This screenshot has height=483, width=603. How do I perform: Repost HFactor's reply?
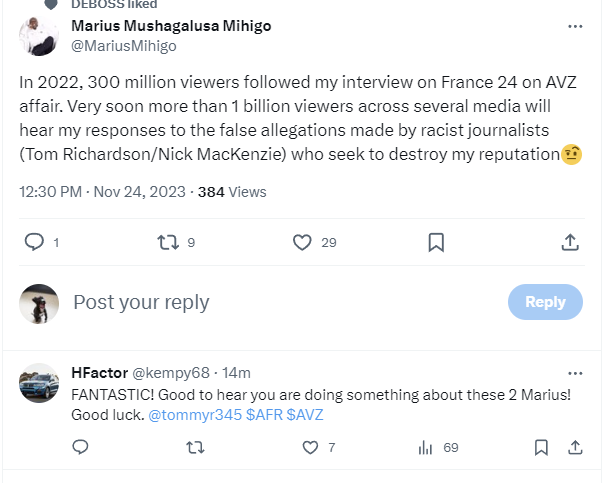195,448
